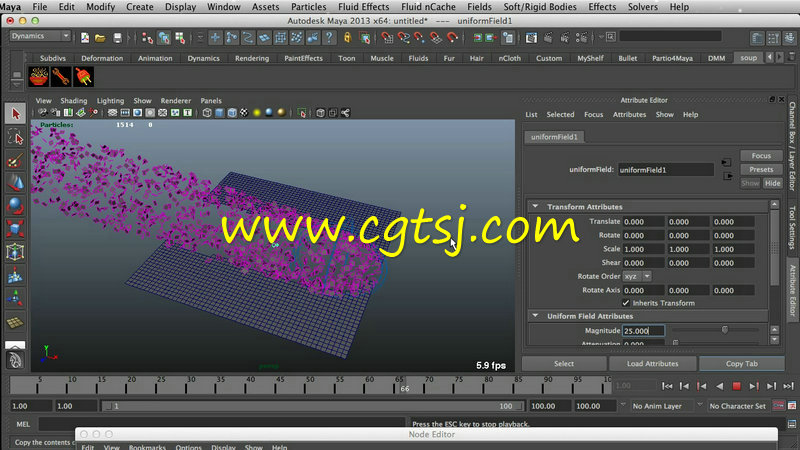Toggle Attribute Editor sidebar icon top right
Viewport: 800px width, 450px height.
tap(757, 38)
